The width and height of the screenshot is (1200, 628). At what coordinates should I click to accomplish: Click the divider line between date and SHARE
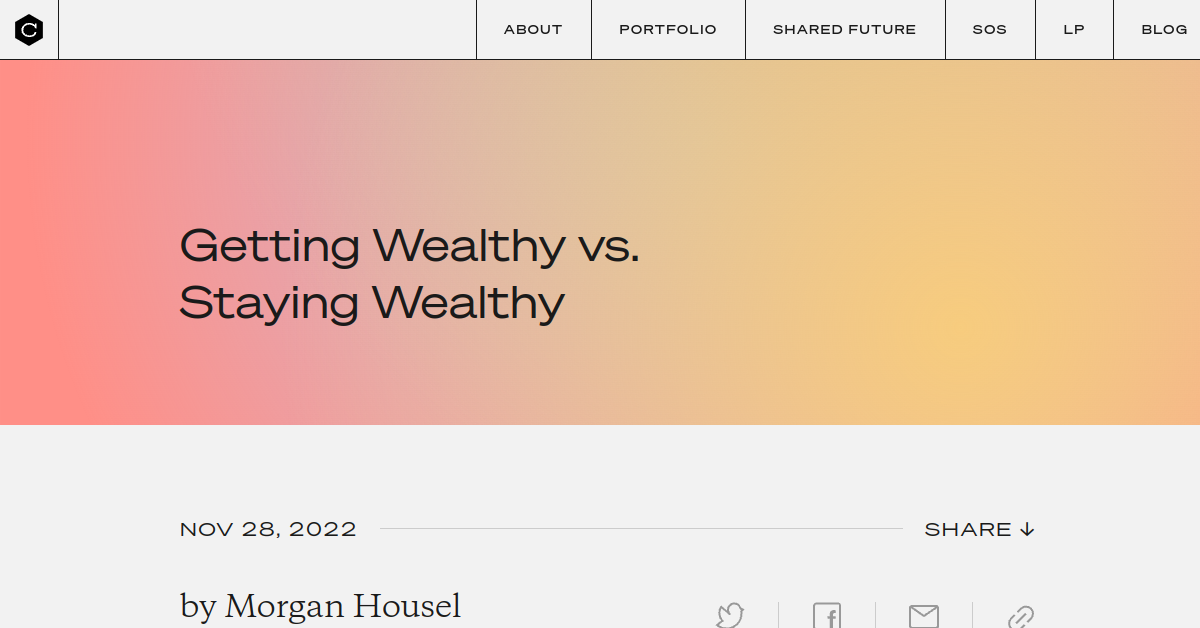click(641, 529)
